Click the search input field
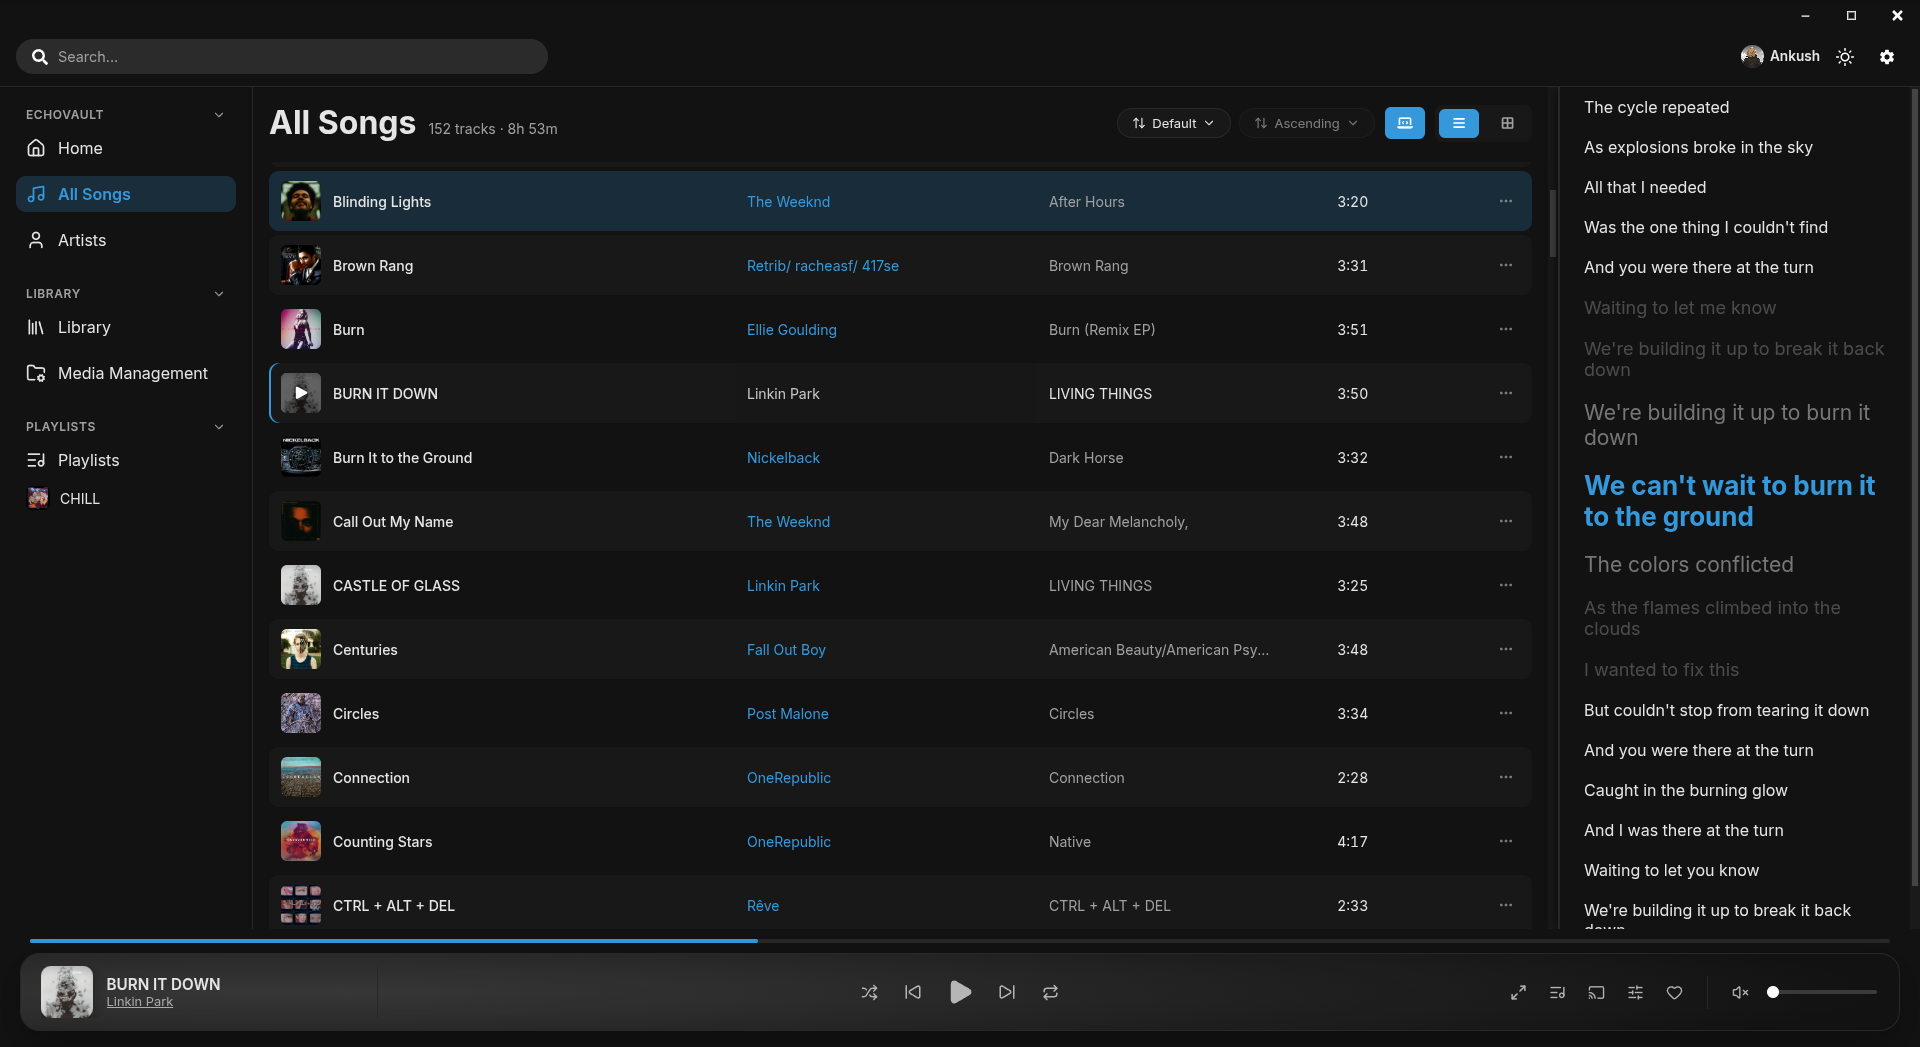The height and width of the screenshot is (1047, 1920). [282, 56]
